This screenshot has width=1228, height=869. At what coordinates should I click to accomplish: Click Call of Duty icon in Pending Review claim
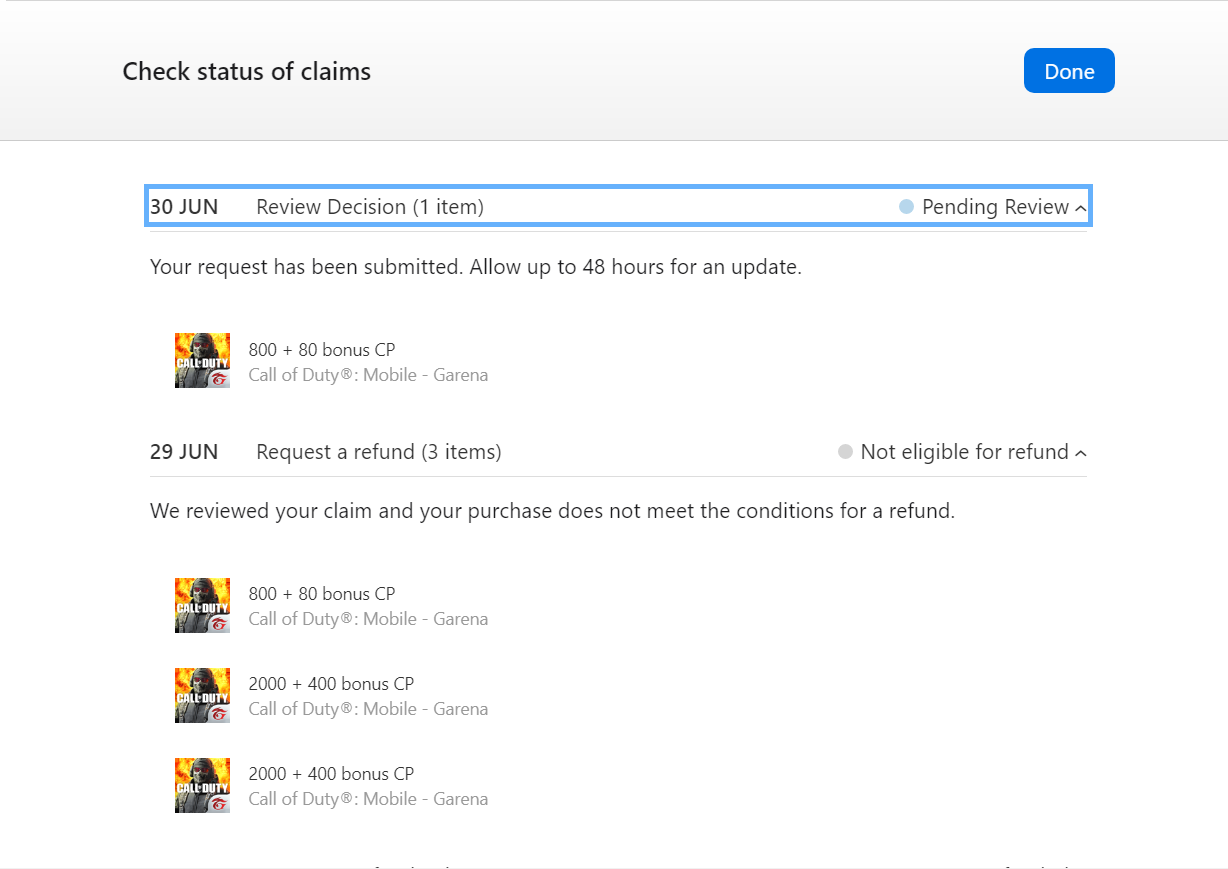pos(202,361)
